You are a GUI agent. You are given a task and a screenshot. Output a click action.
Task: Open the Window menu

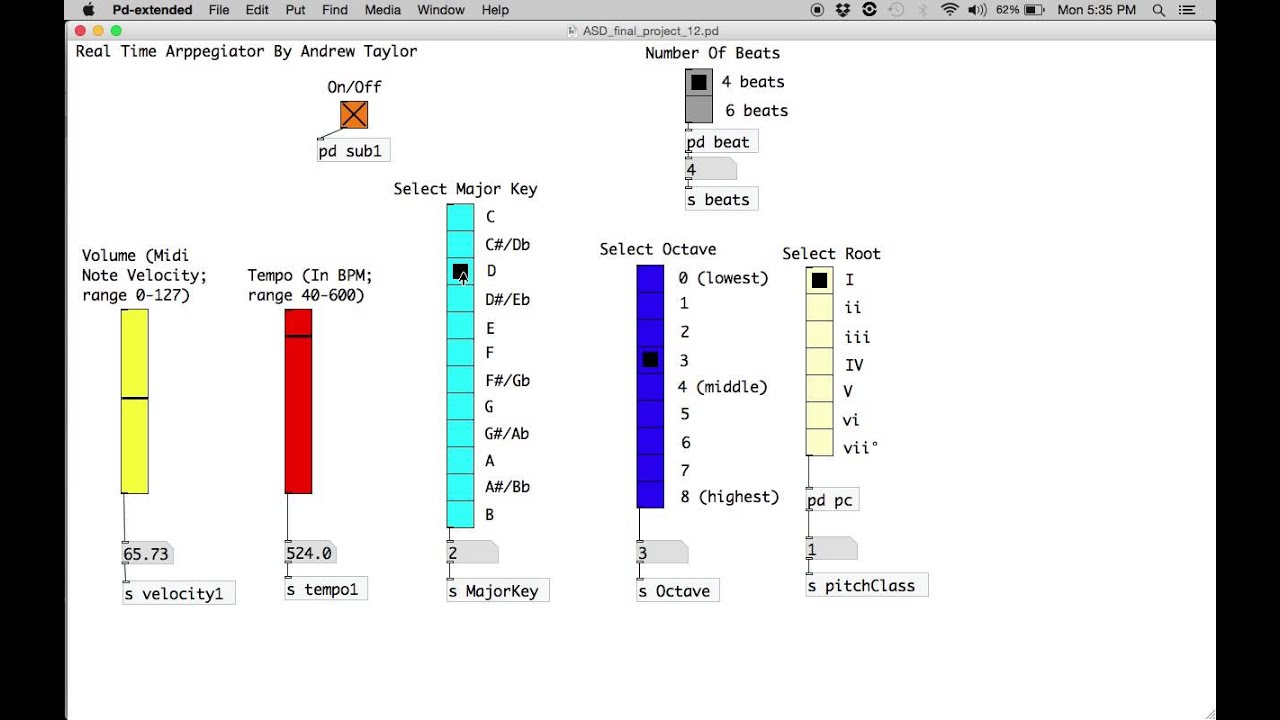pos(441,10)
